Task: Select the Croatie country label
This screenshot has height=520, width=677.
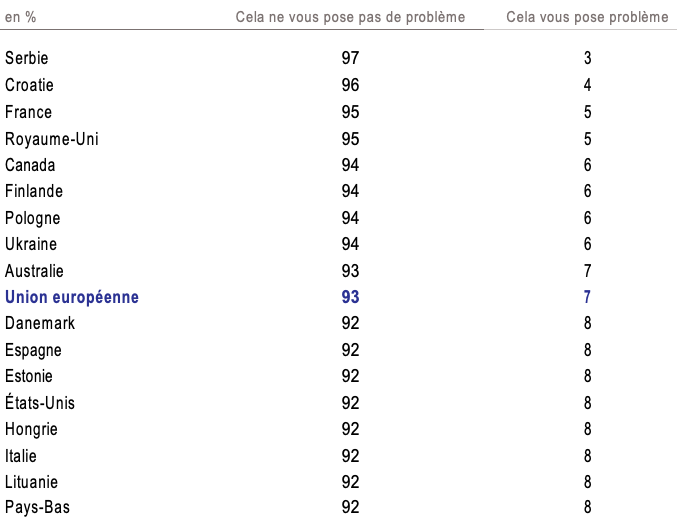Action: pyautogui.click(x=30, y=86)
